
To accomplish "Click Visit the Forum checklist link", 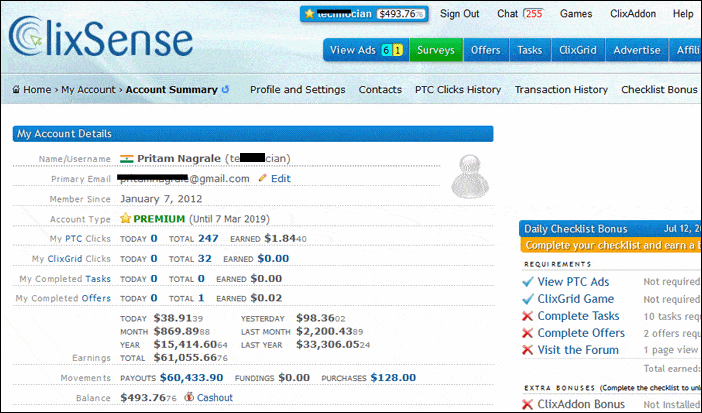I will pos(578,350).
